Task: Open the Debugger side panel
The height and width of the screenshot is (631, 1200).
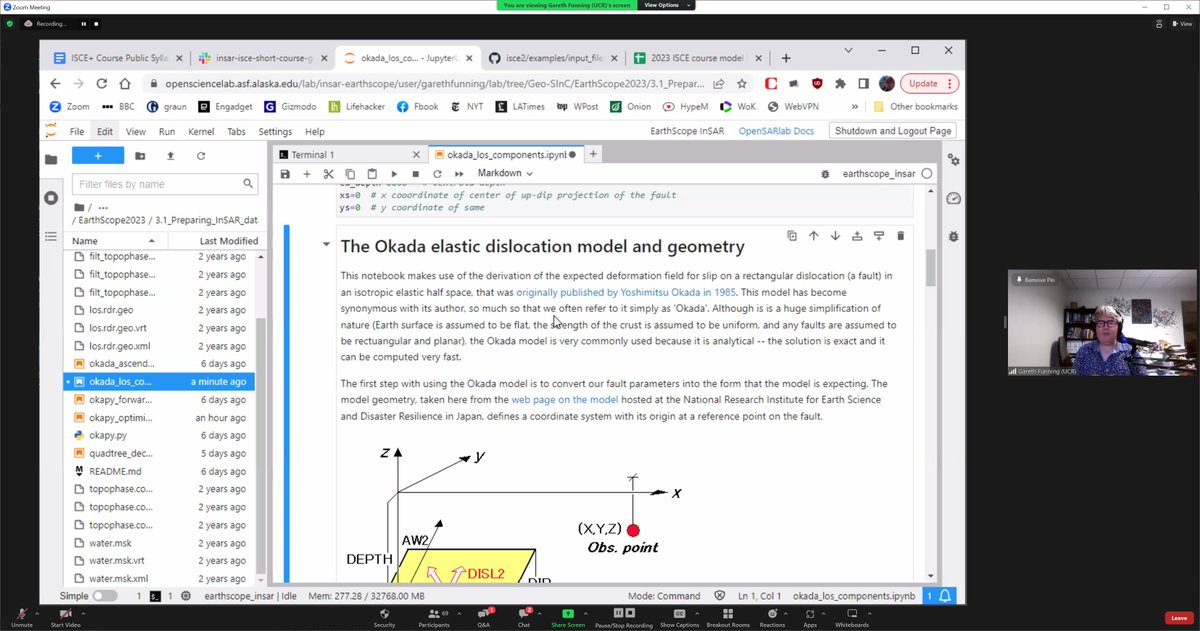Action: coord(953,236)
